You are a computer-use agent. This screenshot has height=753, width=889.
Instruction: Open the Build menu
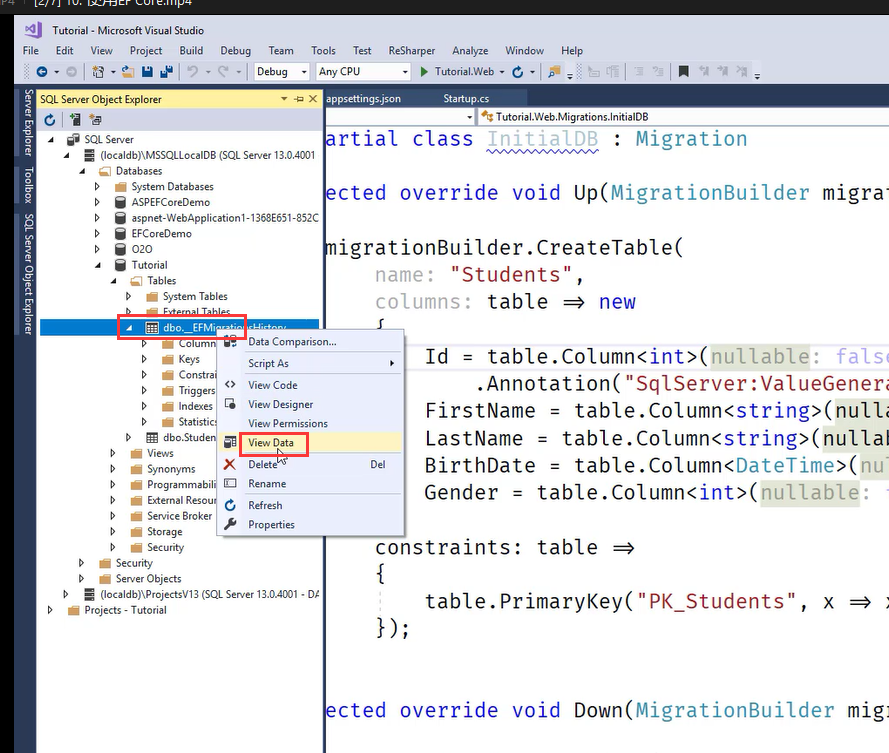(x=191, y=50)
